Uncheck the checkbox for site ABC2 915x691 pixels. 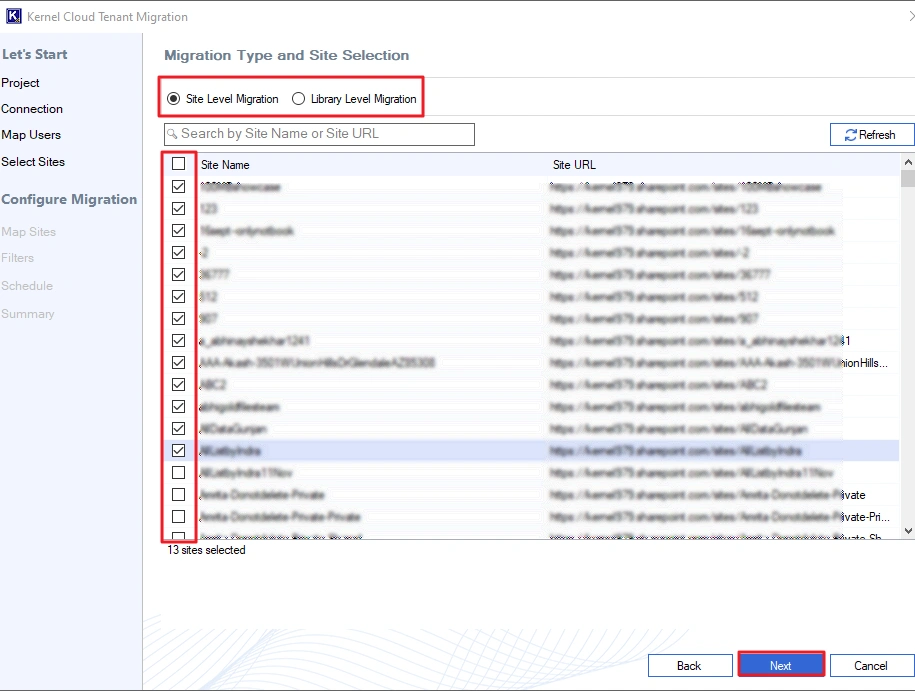pyautogui.click(x=178, y=385)
